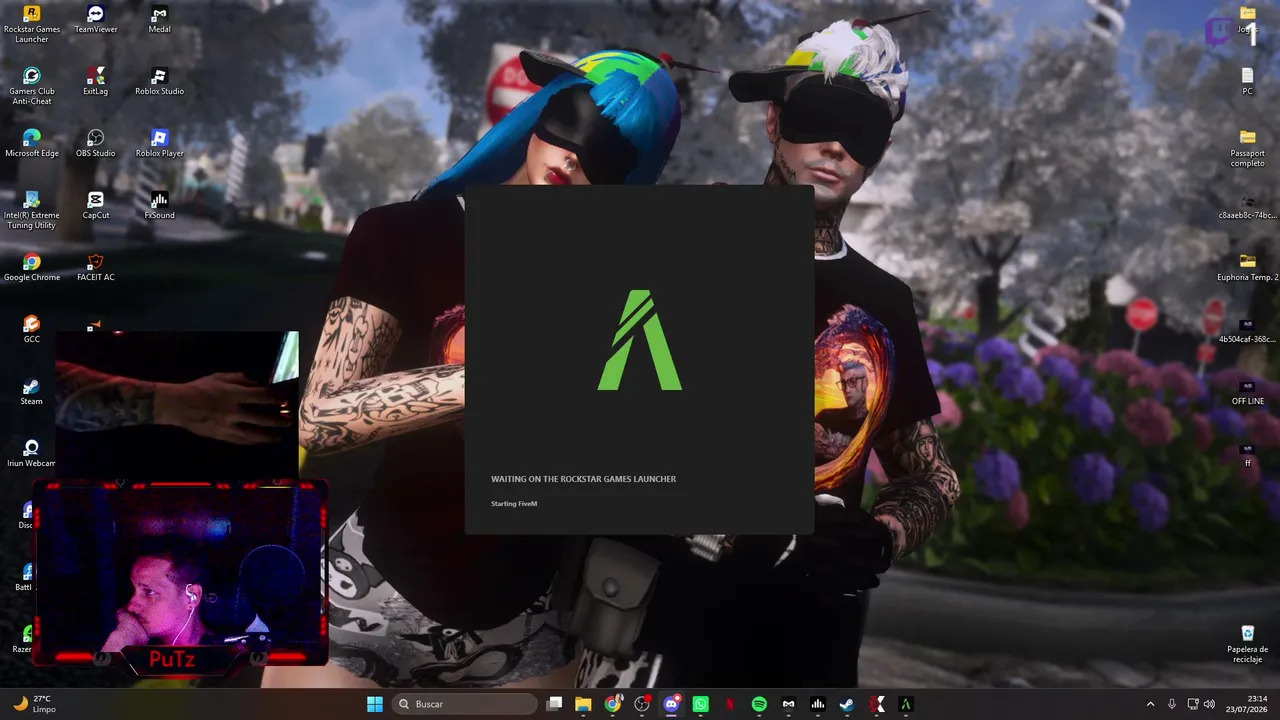Switch to ExitLag on the taskbar
1280x720 pixels.
pos(876,704)
